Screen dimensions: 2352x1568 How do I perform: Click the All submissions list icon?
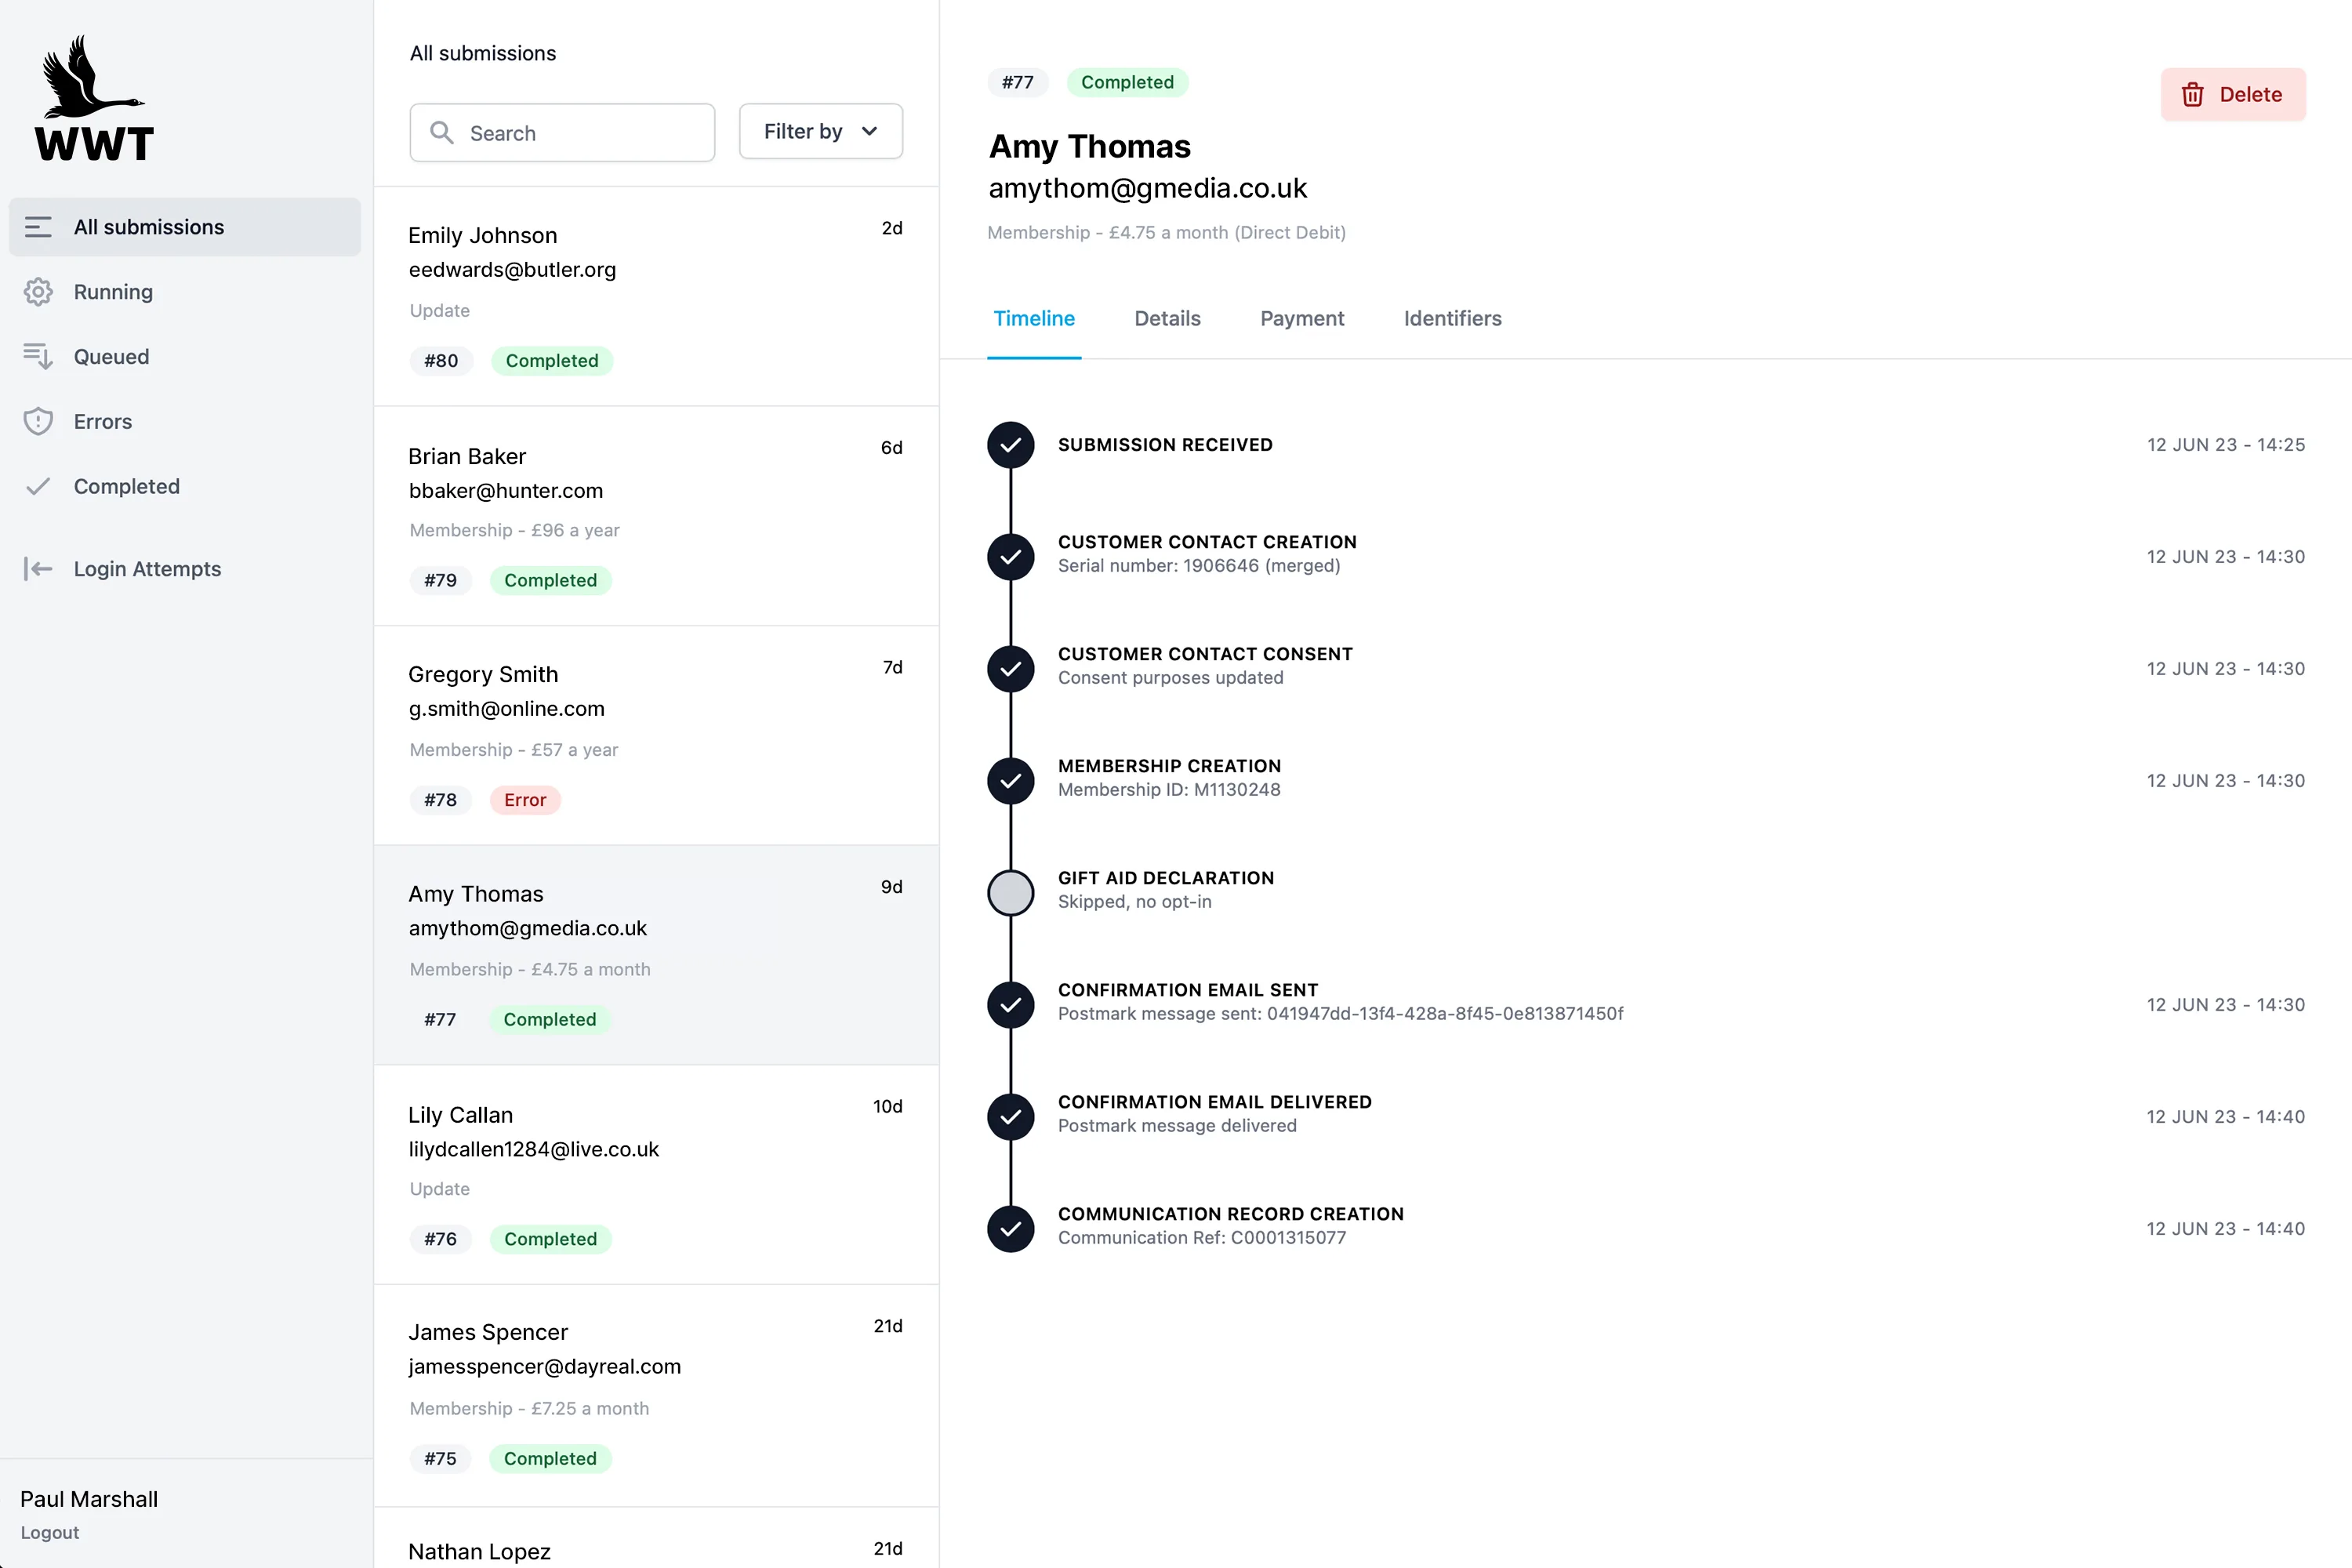pyautogui.click(x=38, y=227)
